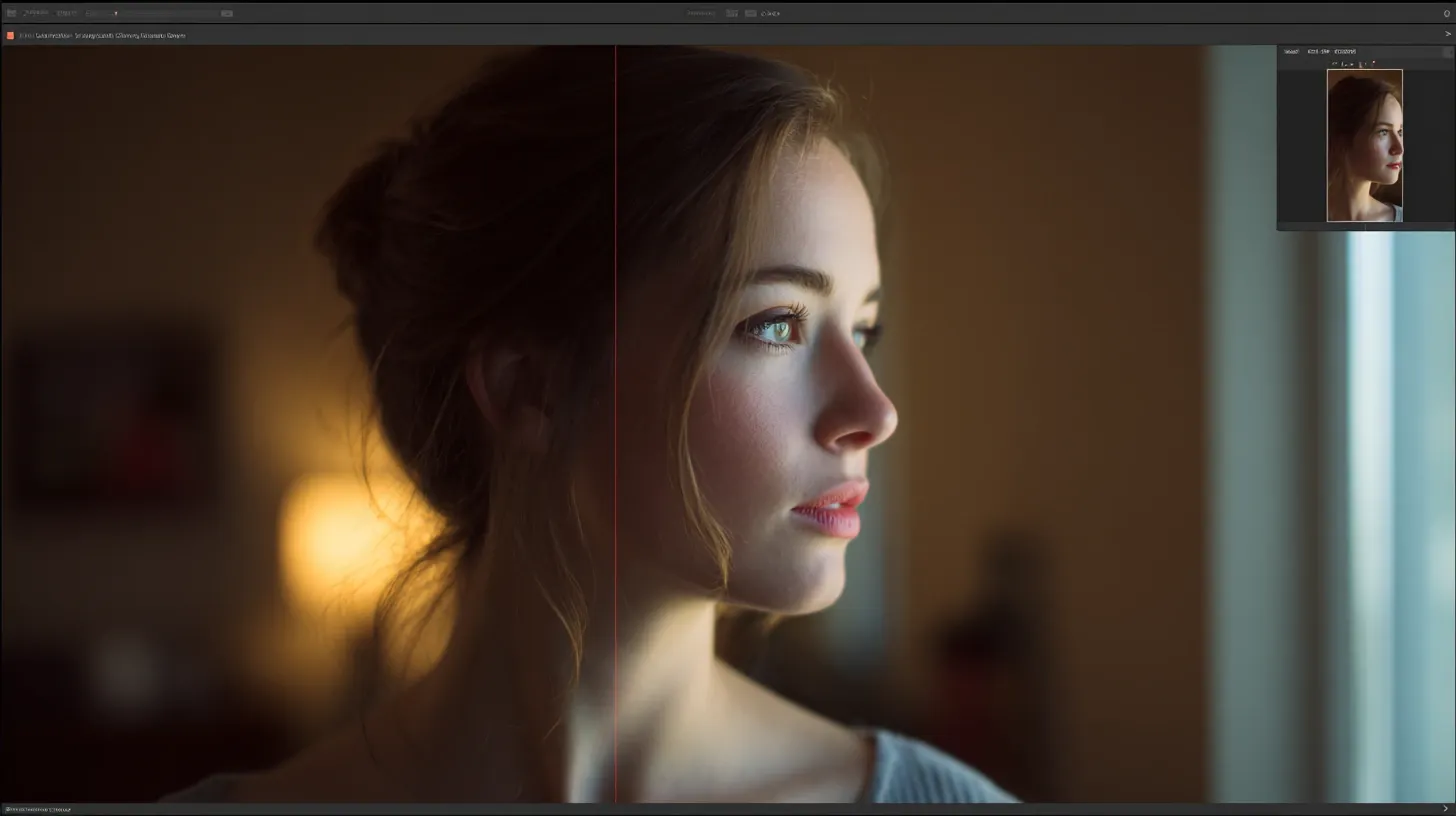Viewport: 1456px width, 816px height.
Task: Click the second small icon in the top center toolbar
Action: [750, 13]
